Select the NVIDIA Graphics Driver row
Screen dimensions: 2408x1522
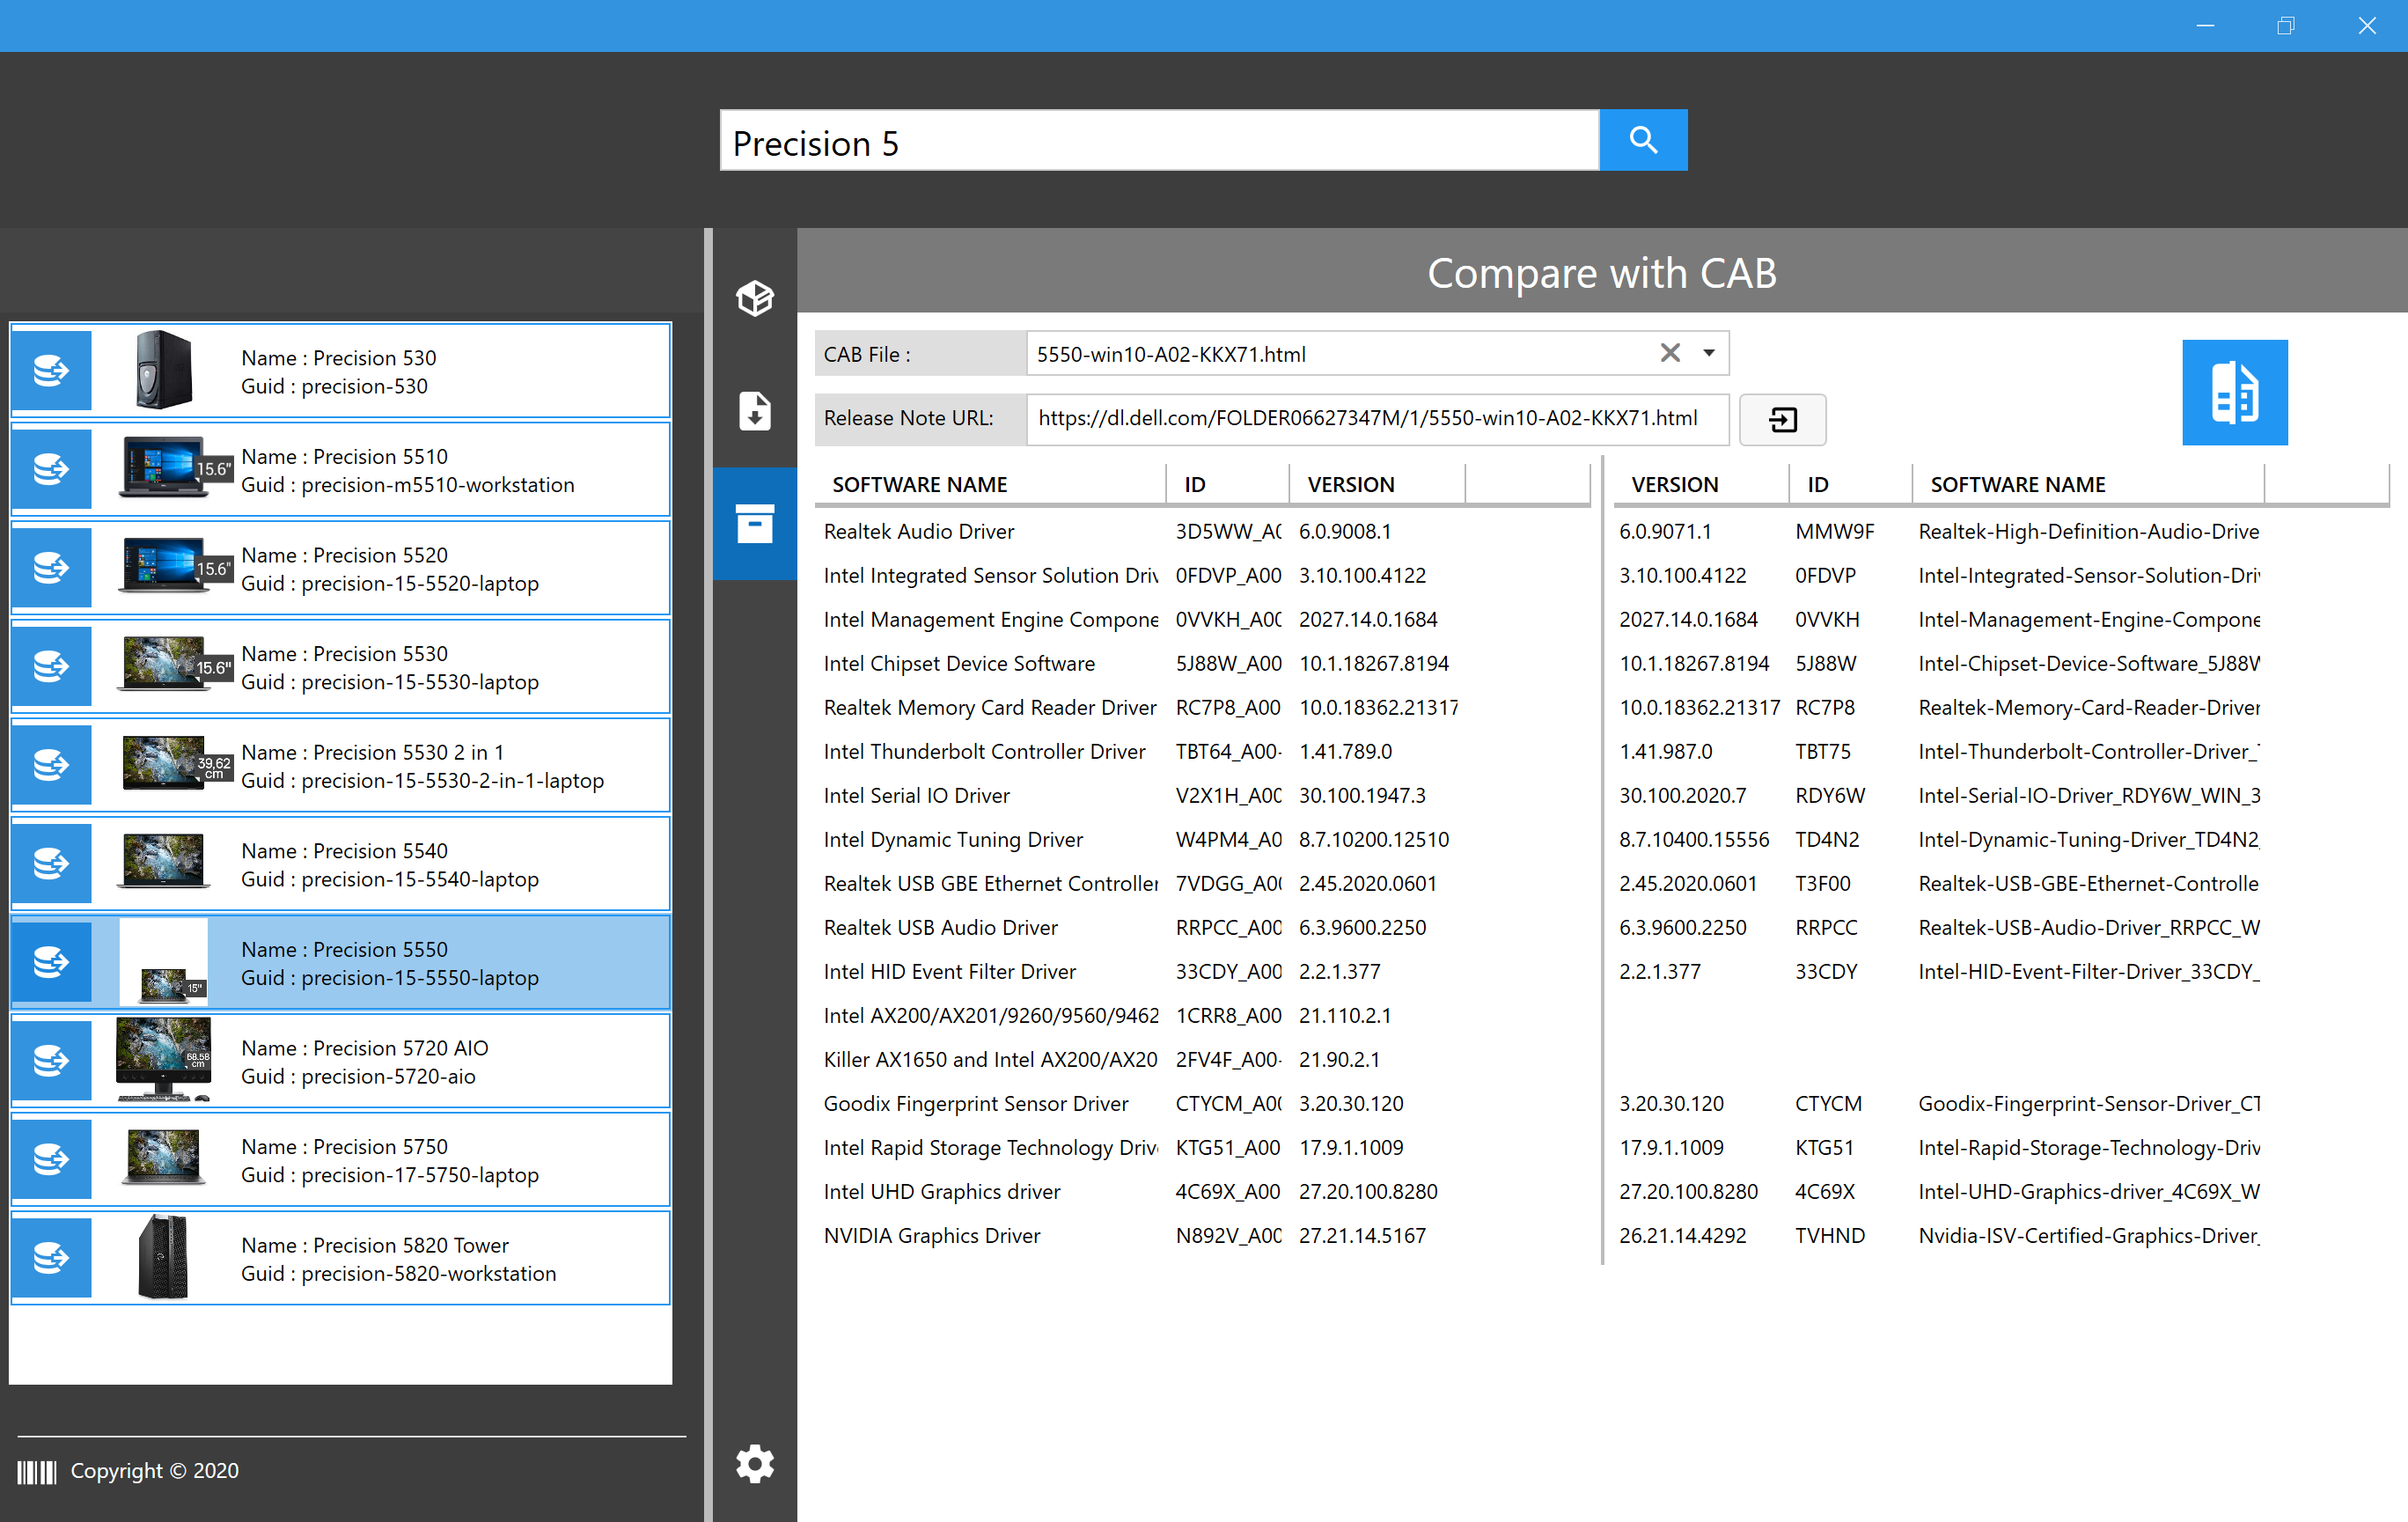(932, 1235)
